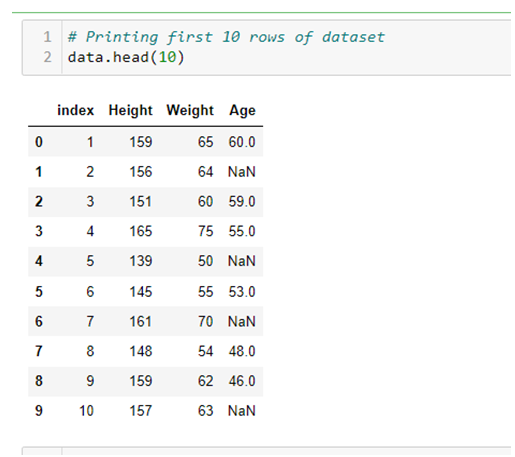Click Age value 48.0 in row 7
The image size is (515, 457).
tap(242, 351)
